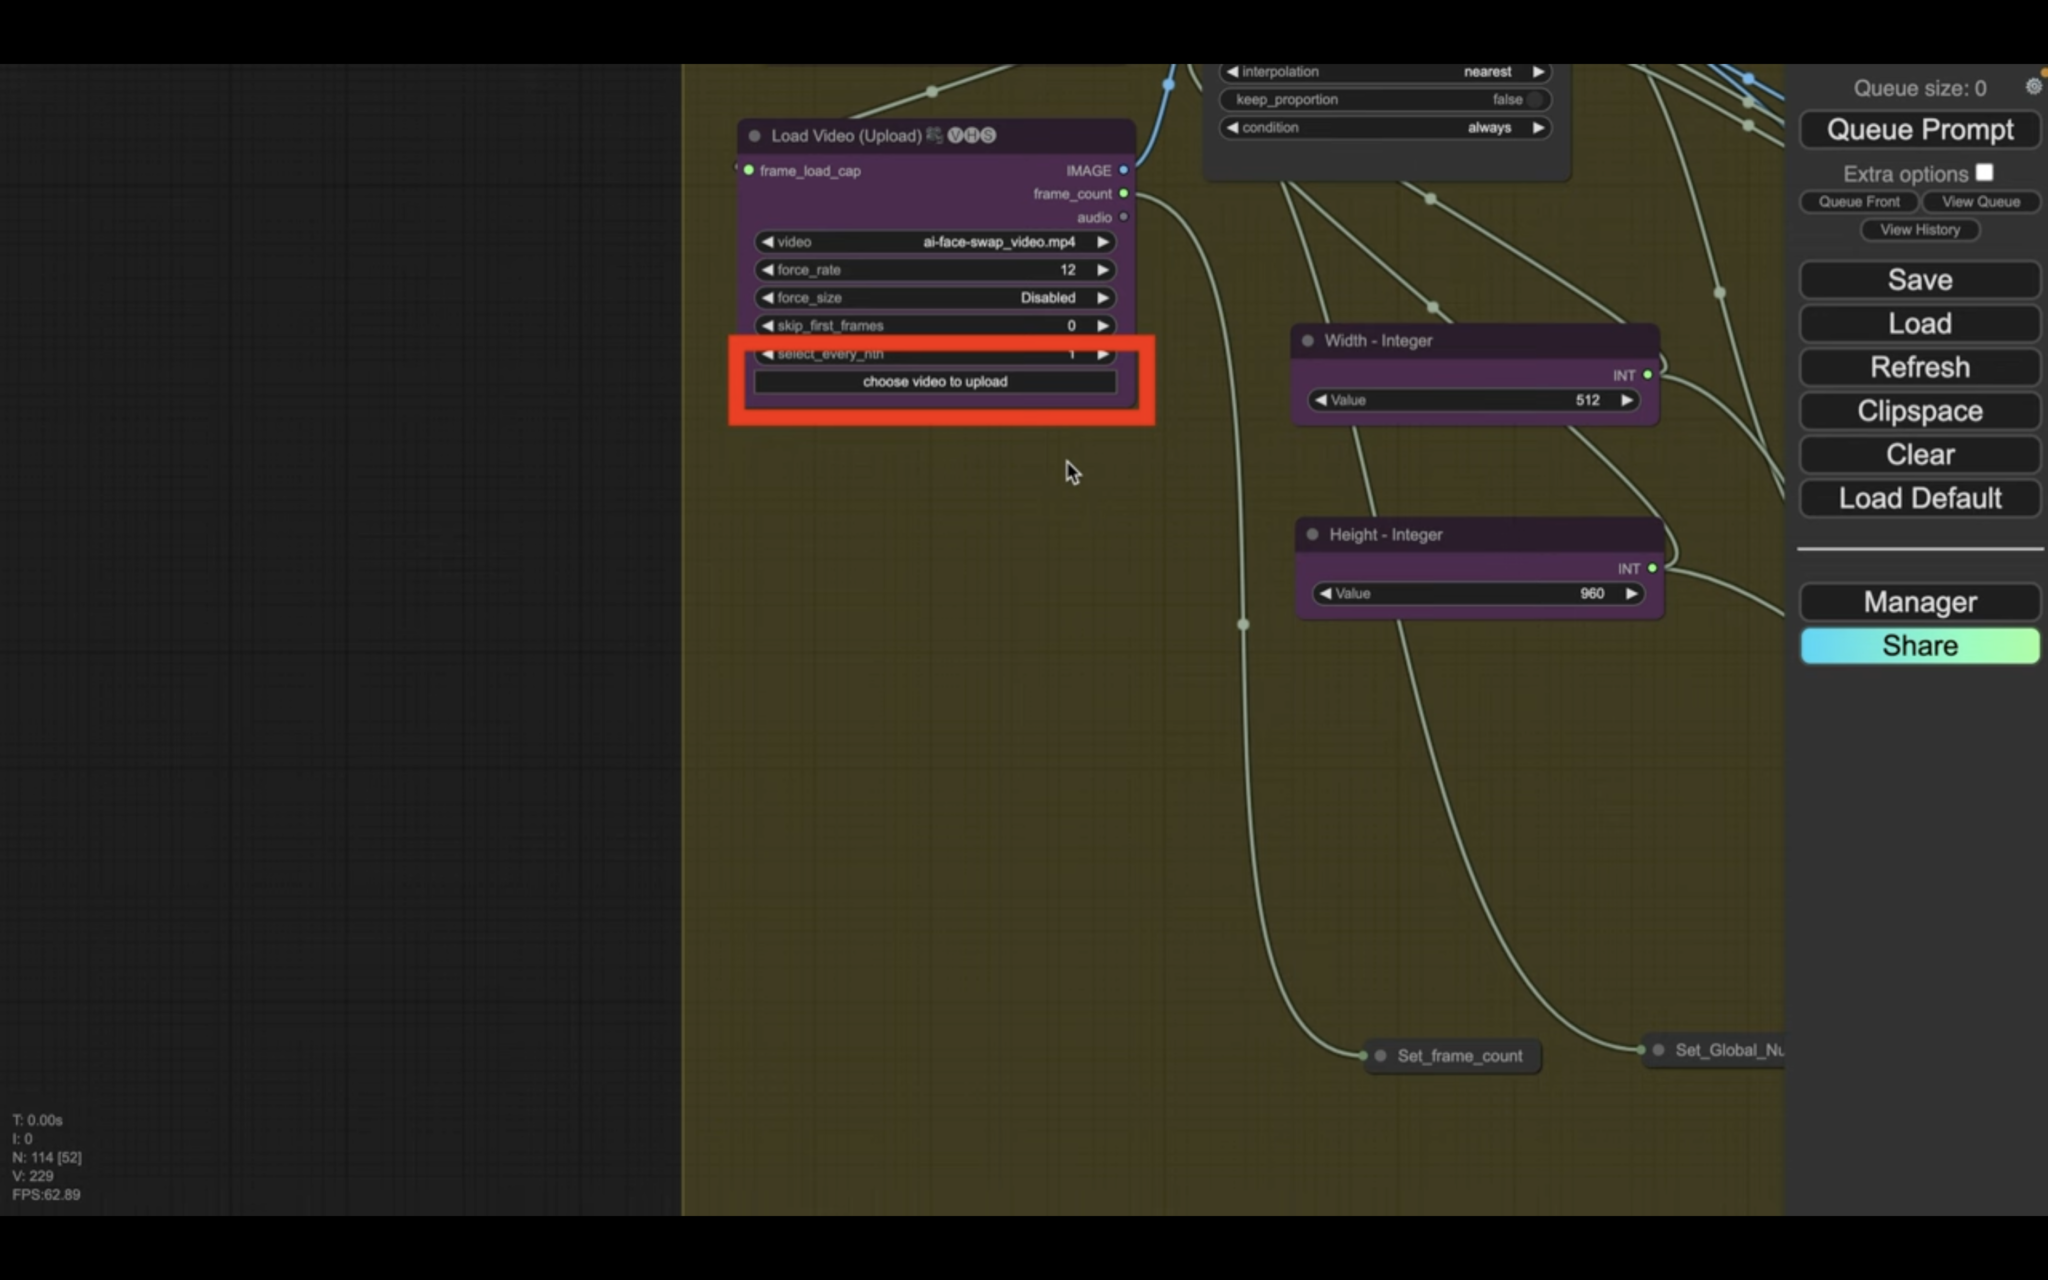Click right arrow on video file selector

click(x=1102, y=242)
